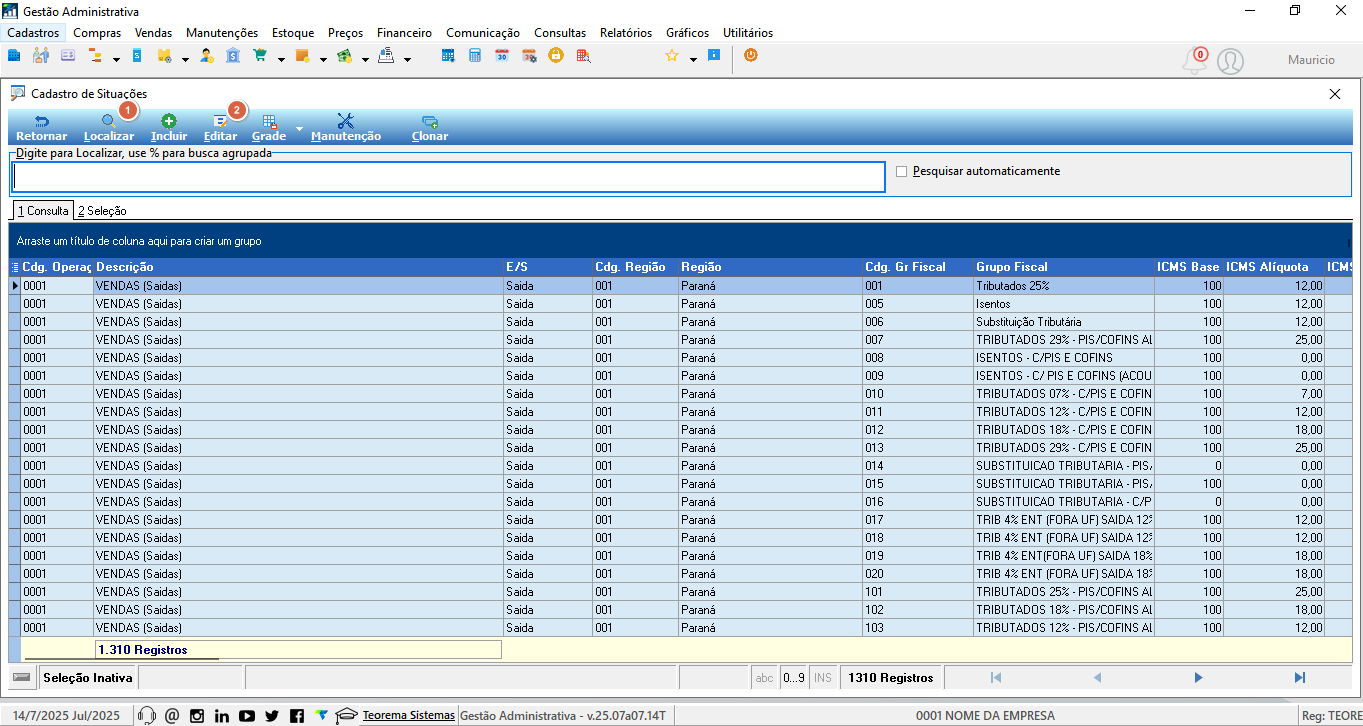Enable Pesquisar automaticamente checkbox

[902, 171]
